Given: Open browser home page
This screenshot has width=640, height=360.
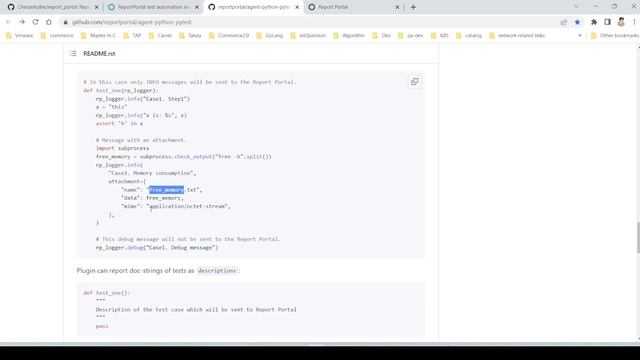Looking at the screenshot, I should click(49, 22).
